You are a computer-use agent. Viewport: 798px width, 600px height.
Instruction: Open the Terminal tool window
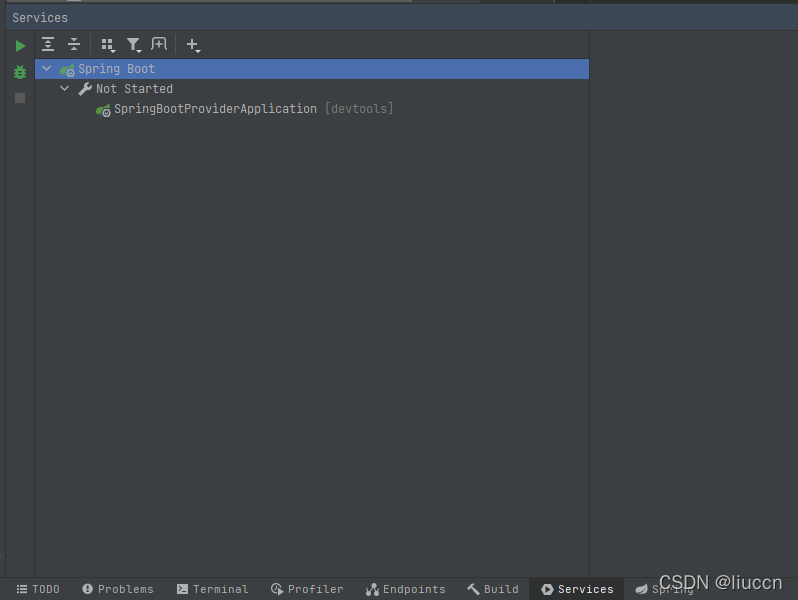(212, 589)
